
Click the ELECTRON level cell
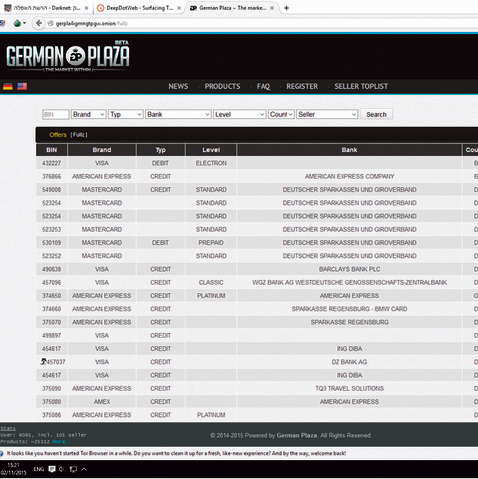point(211,163)
